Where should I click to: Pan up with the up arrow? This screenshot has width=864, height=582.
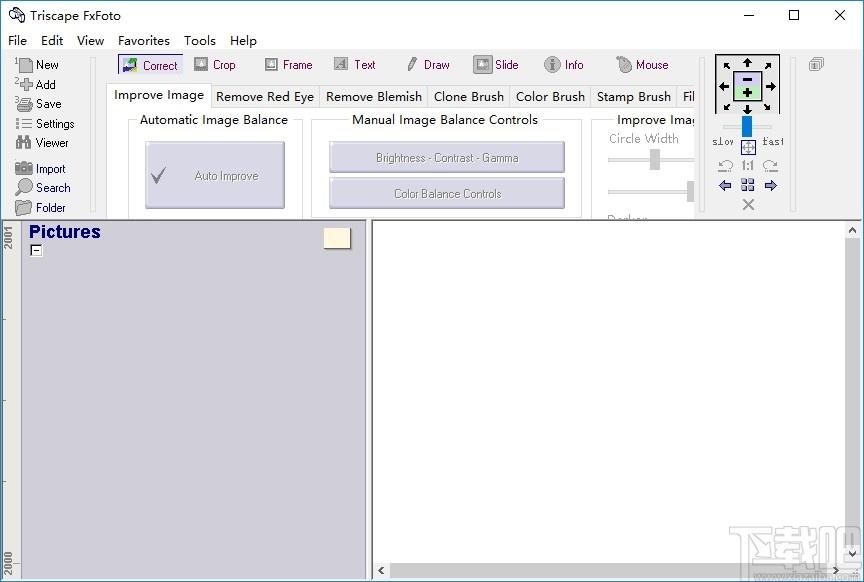pos(747,62)
